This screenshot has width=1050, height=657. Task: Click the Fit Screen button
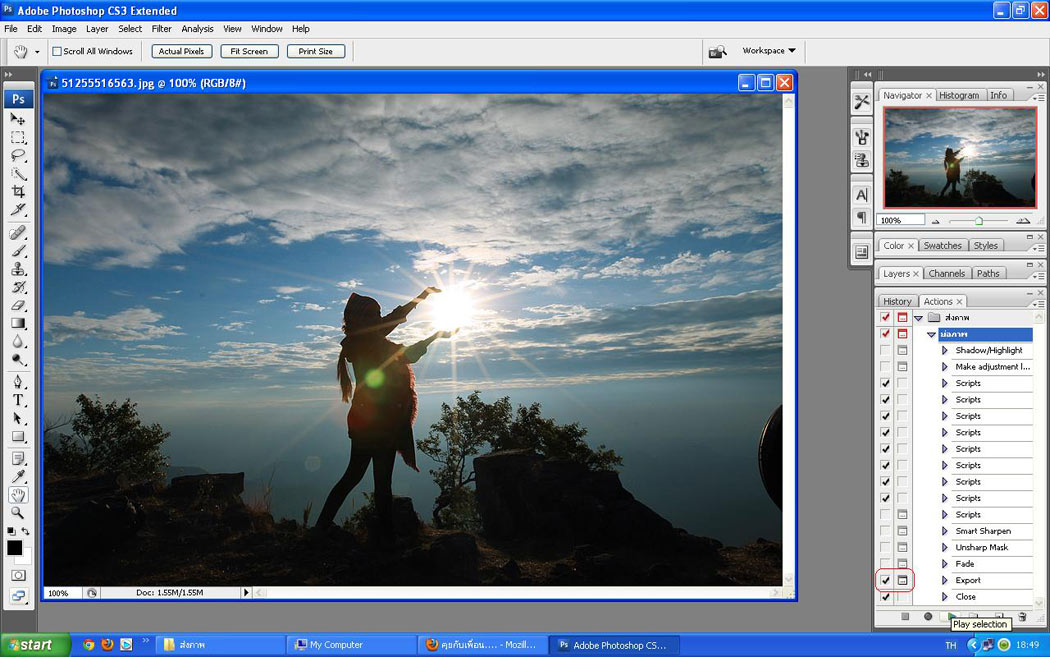[x=248, y=51]
